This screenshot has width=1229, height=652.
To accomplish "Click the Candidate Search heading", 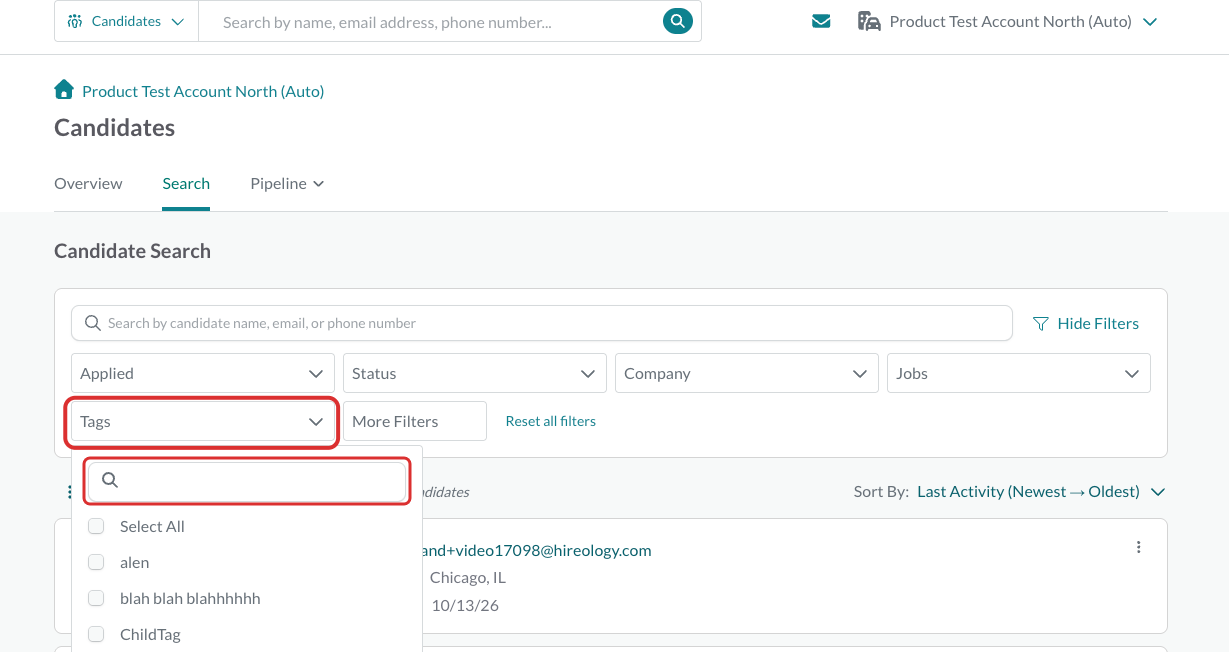I will [132, 251].
